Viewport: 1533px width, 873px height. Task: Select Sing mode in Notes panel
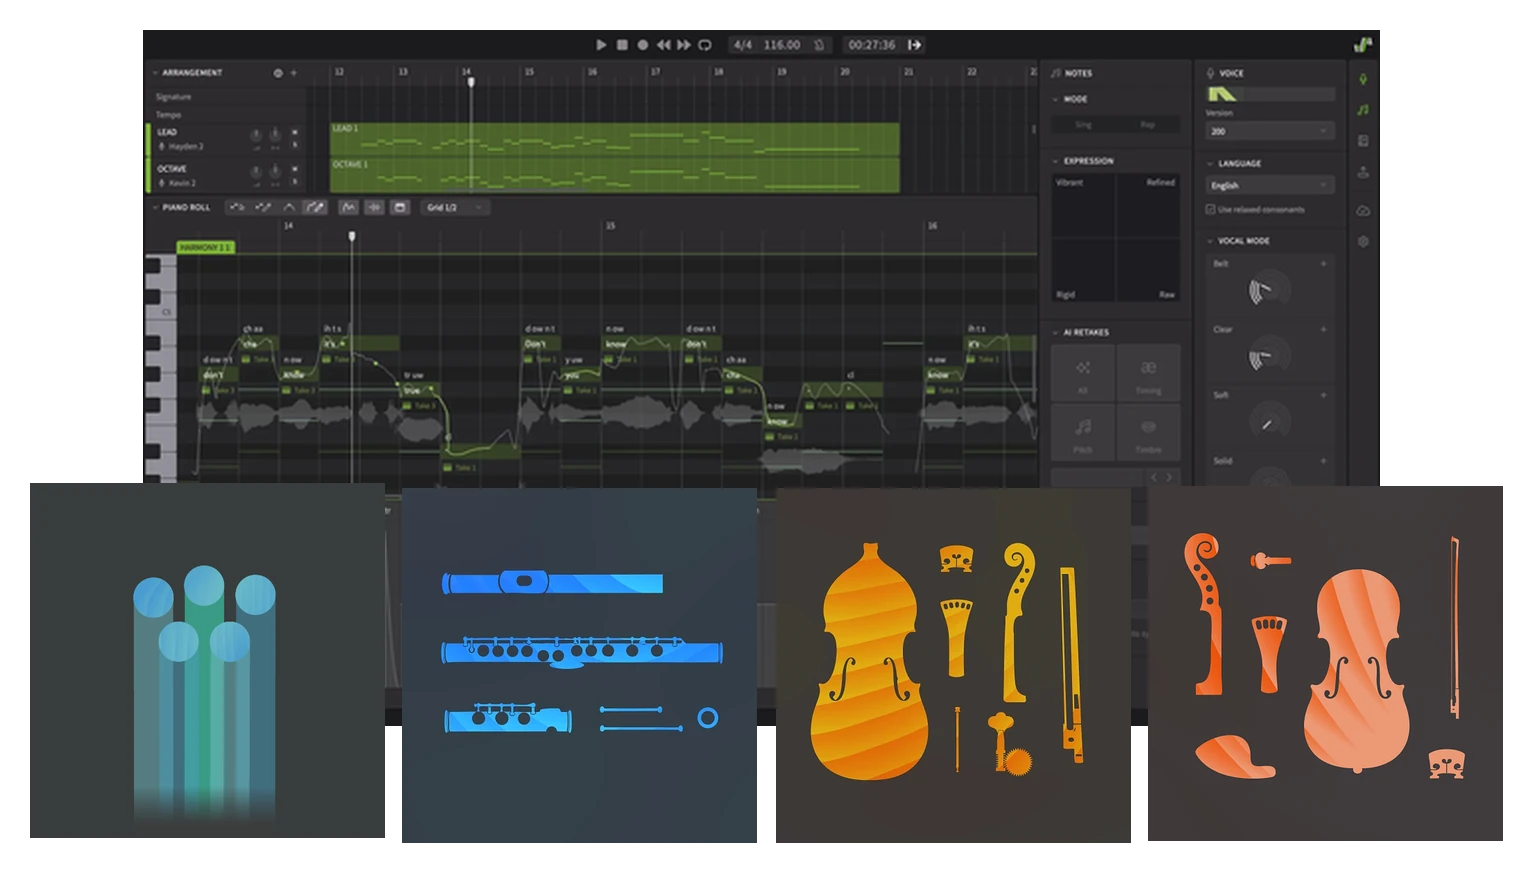[1083, 125]
